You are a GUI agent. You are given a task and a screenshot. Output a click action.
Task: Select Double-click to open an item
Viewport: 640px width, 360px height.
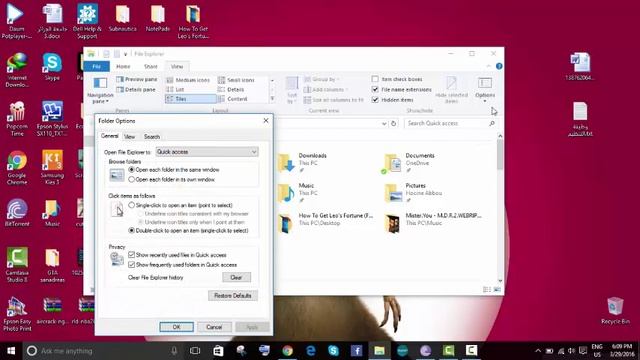click(x=131, y=230)
